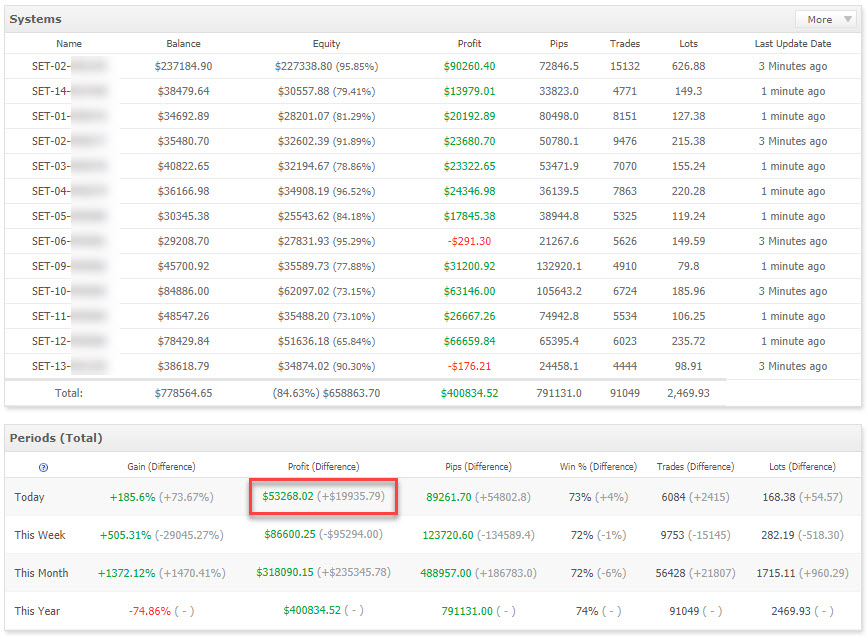This screenshot has width=868, height=636.
Task: Sort by the Trades column header
Action: 624,43
